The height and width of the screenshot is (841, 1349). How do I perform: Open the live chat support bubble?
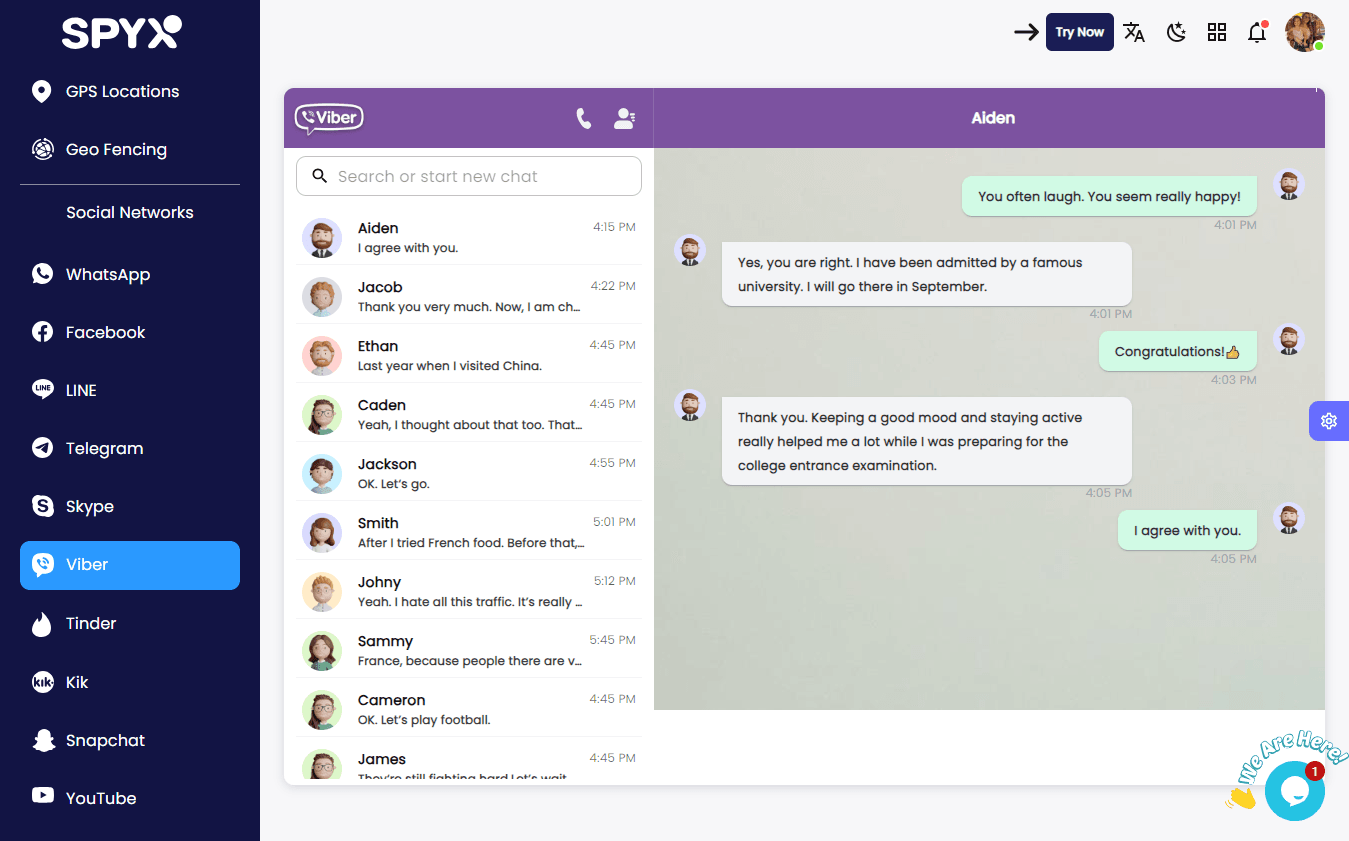[1295, 791]
